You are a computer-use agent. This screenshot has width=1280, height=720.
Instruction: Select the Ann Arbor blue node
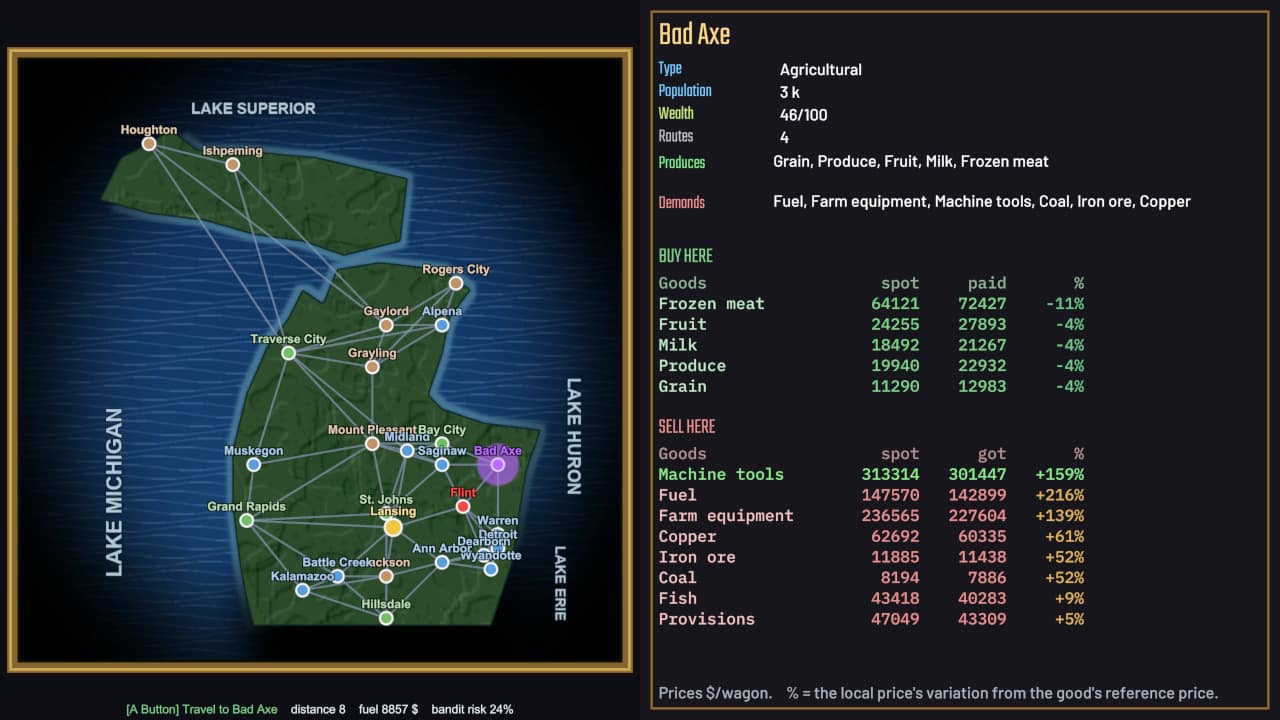tap(442, 563)
